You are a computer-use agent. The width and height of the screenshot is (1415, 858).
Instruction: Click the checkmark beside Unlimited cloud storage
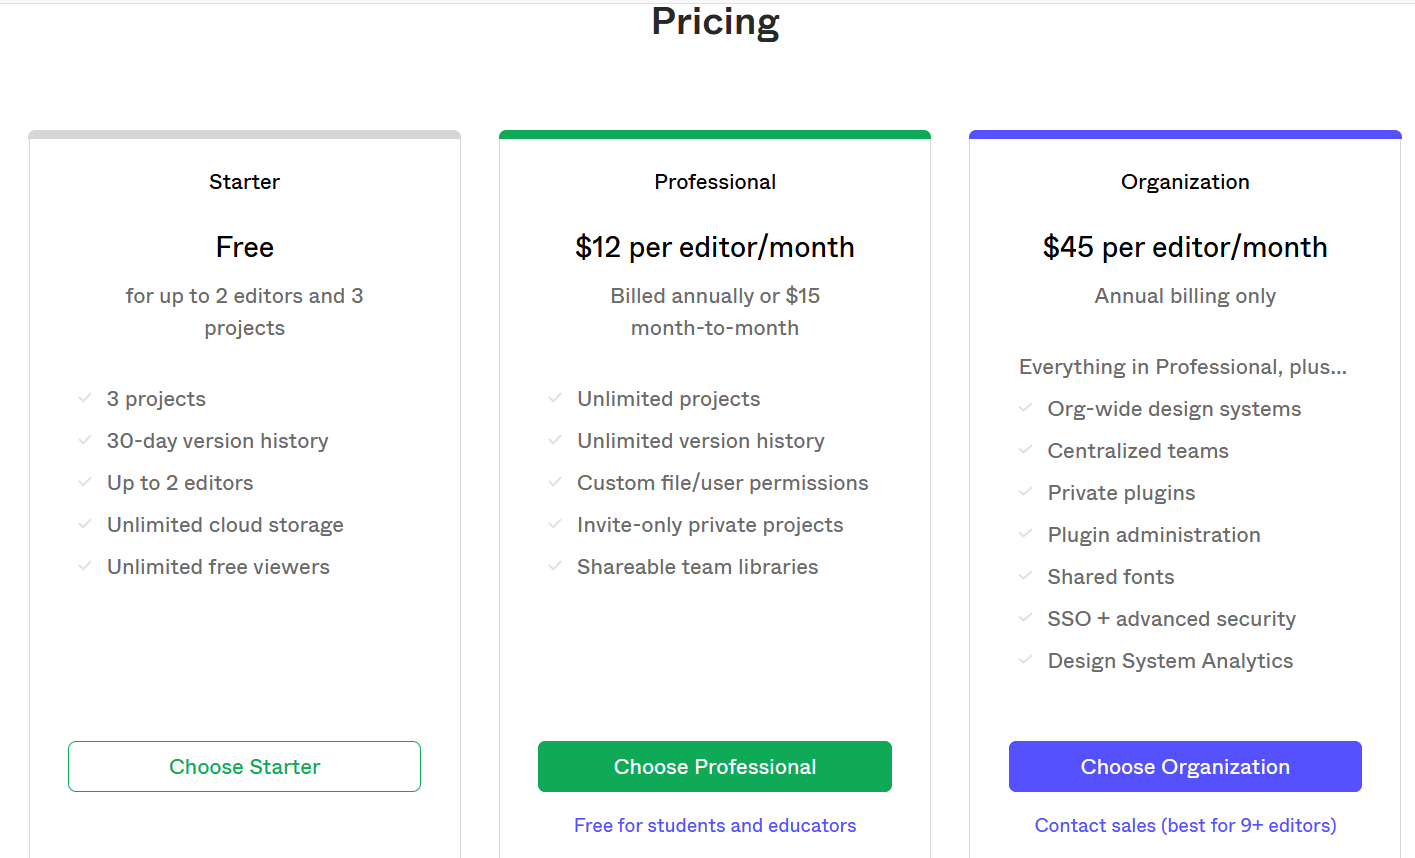click(85, 524)
